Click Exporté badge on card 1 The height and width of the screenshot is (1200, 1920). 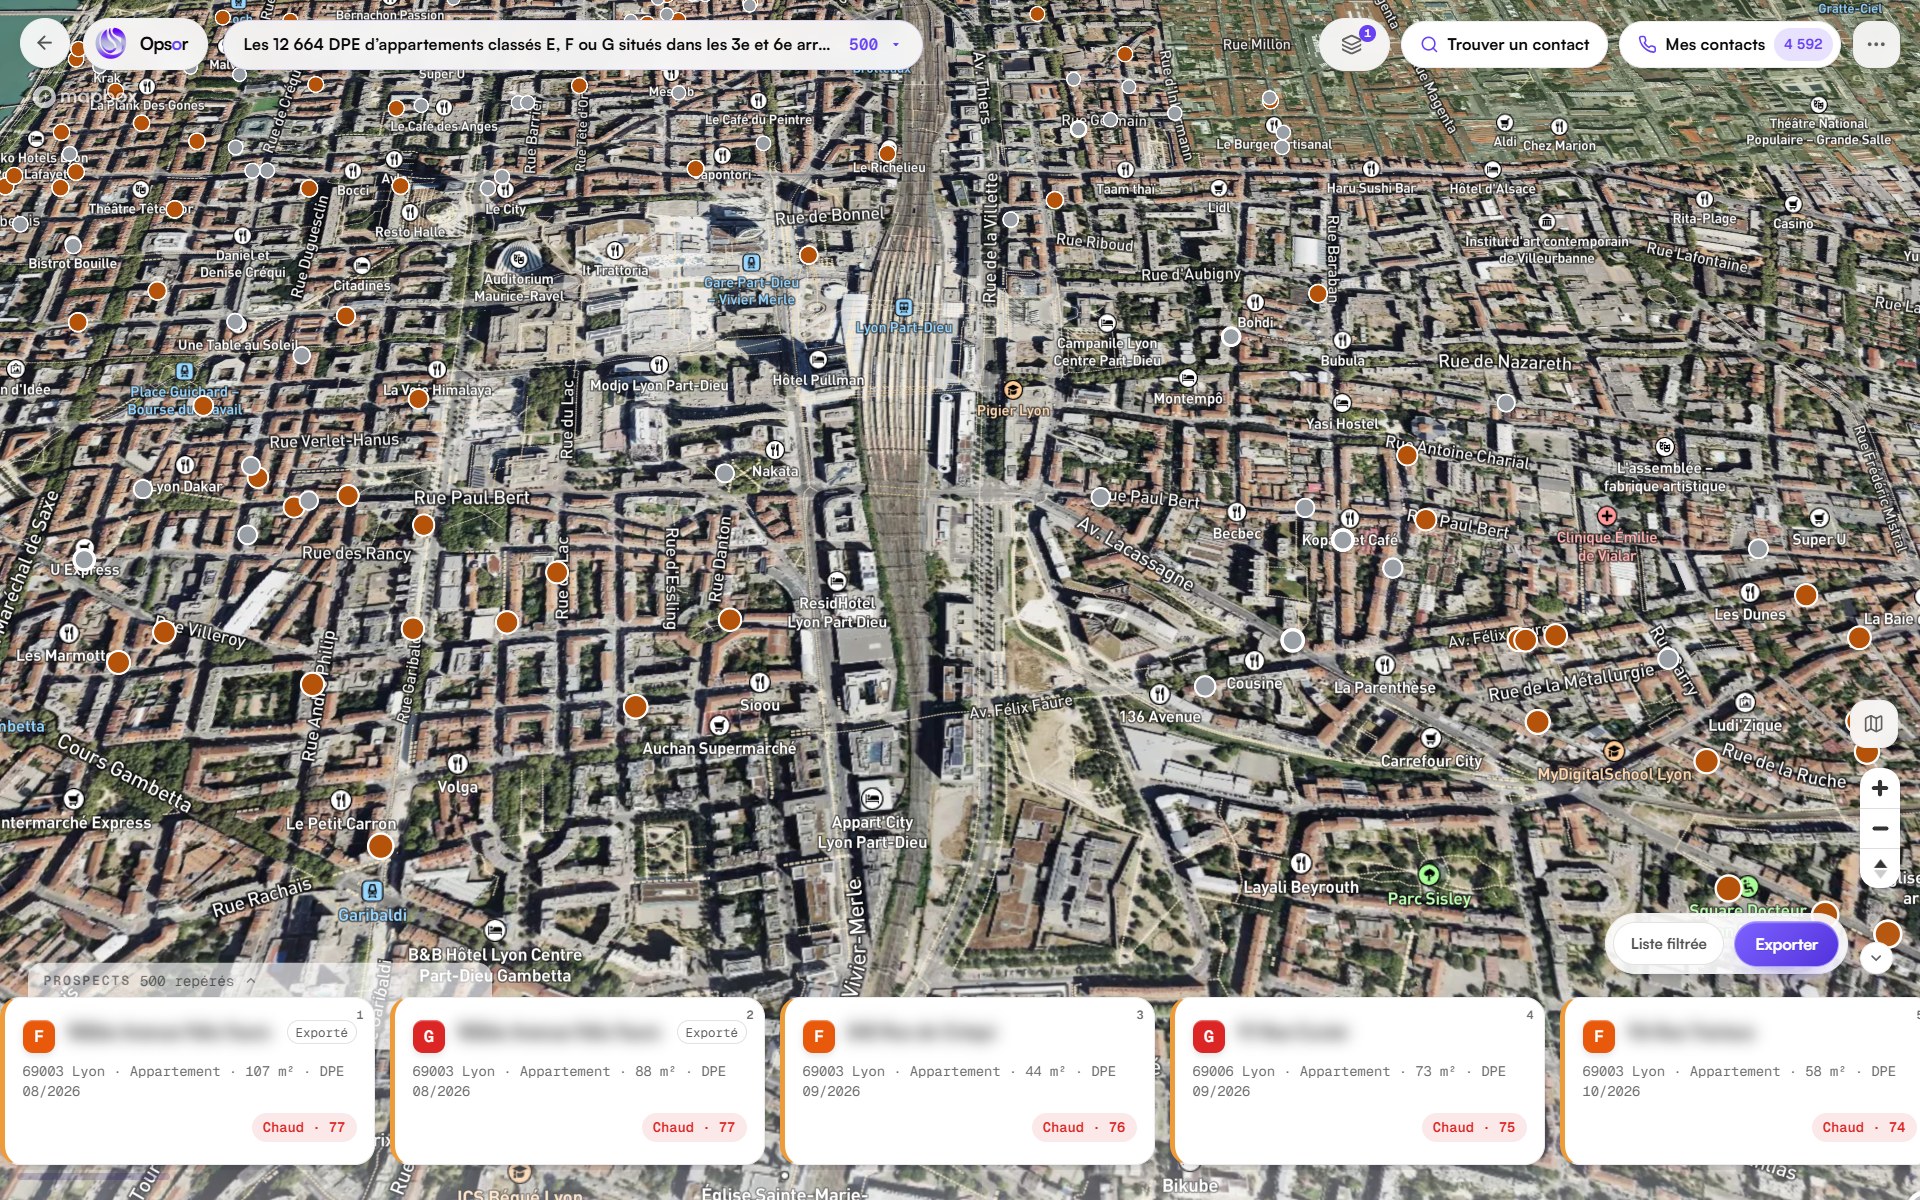322,1033
